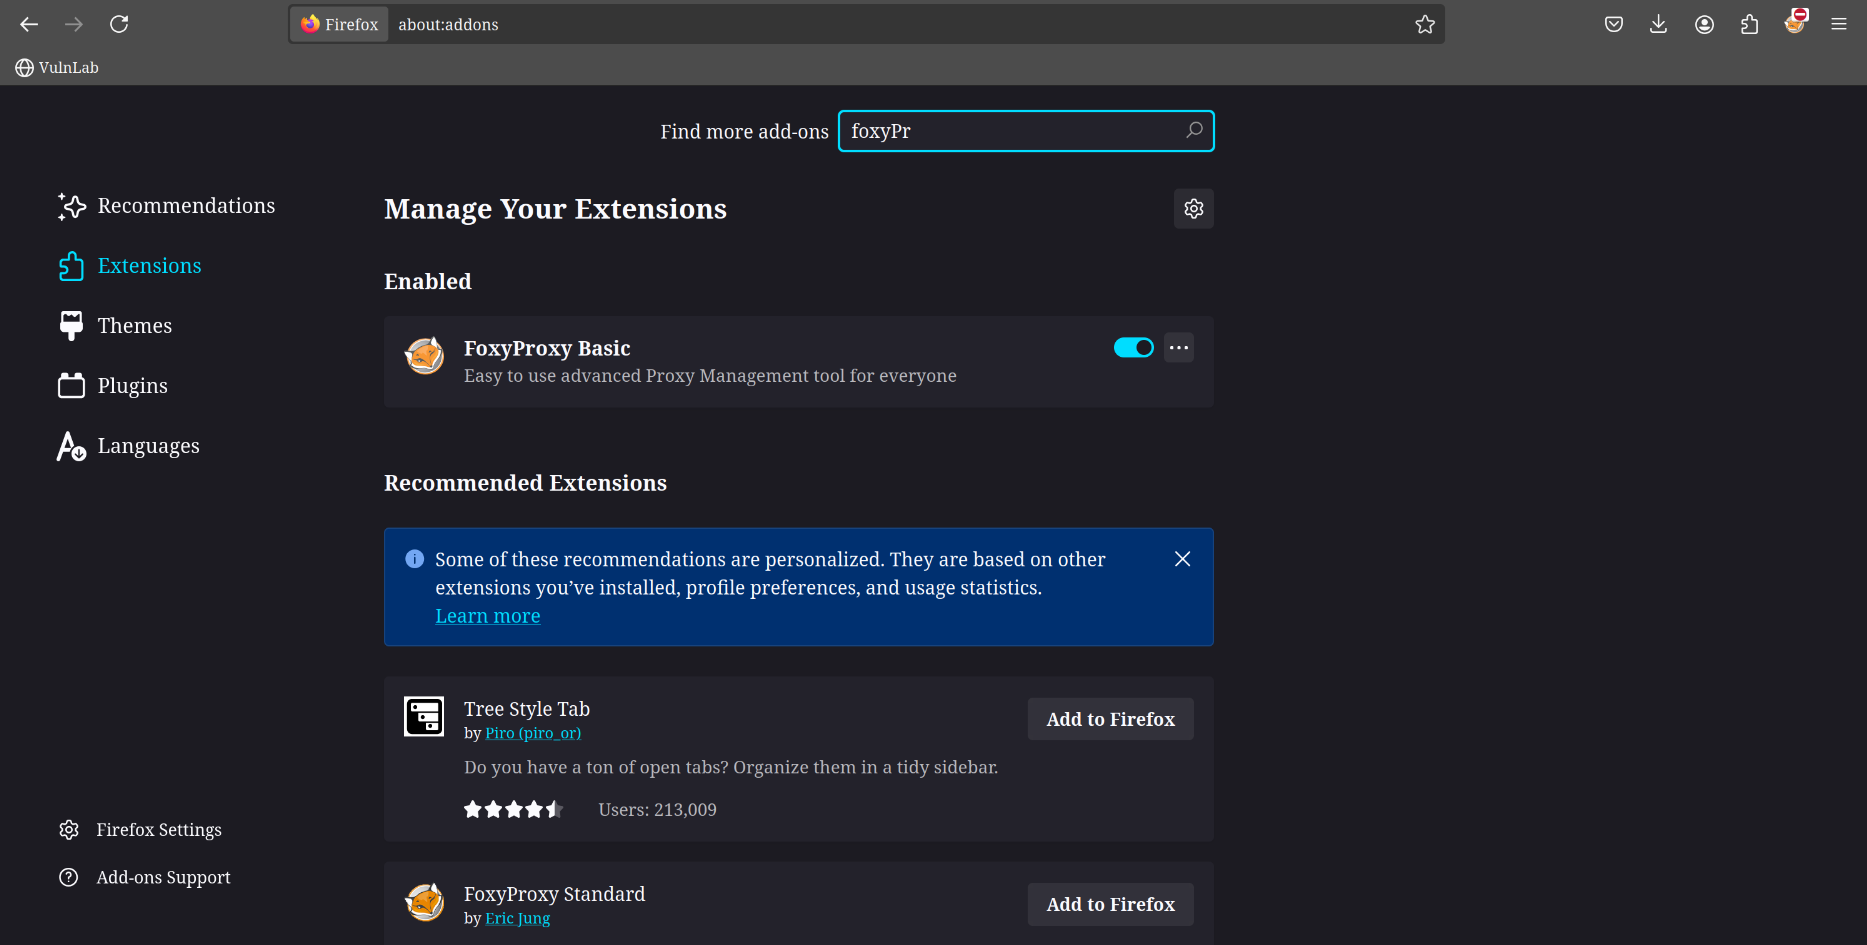Open Add-ons Support link
Image resolution: width=1867 pixels, height=945 pixels.
pos(145,878)
